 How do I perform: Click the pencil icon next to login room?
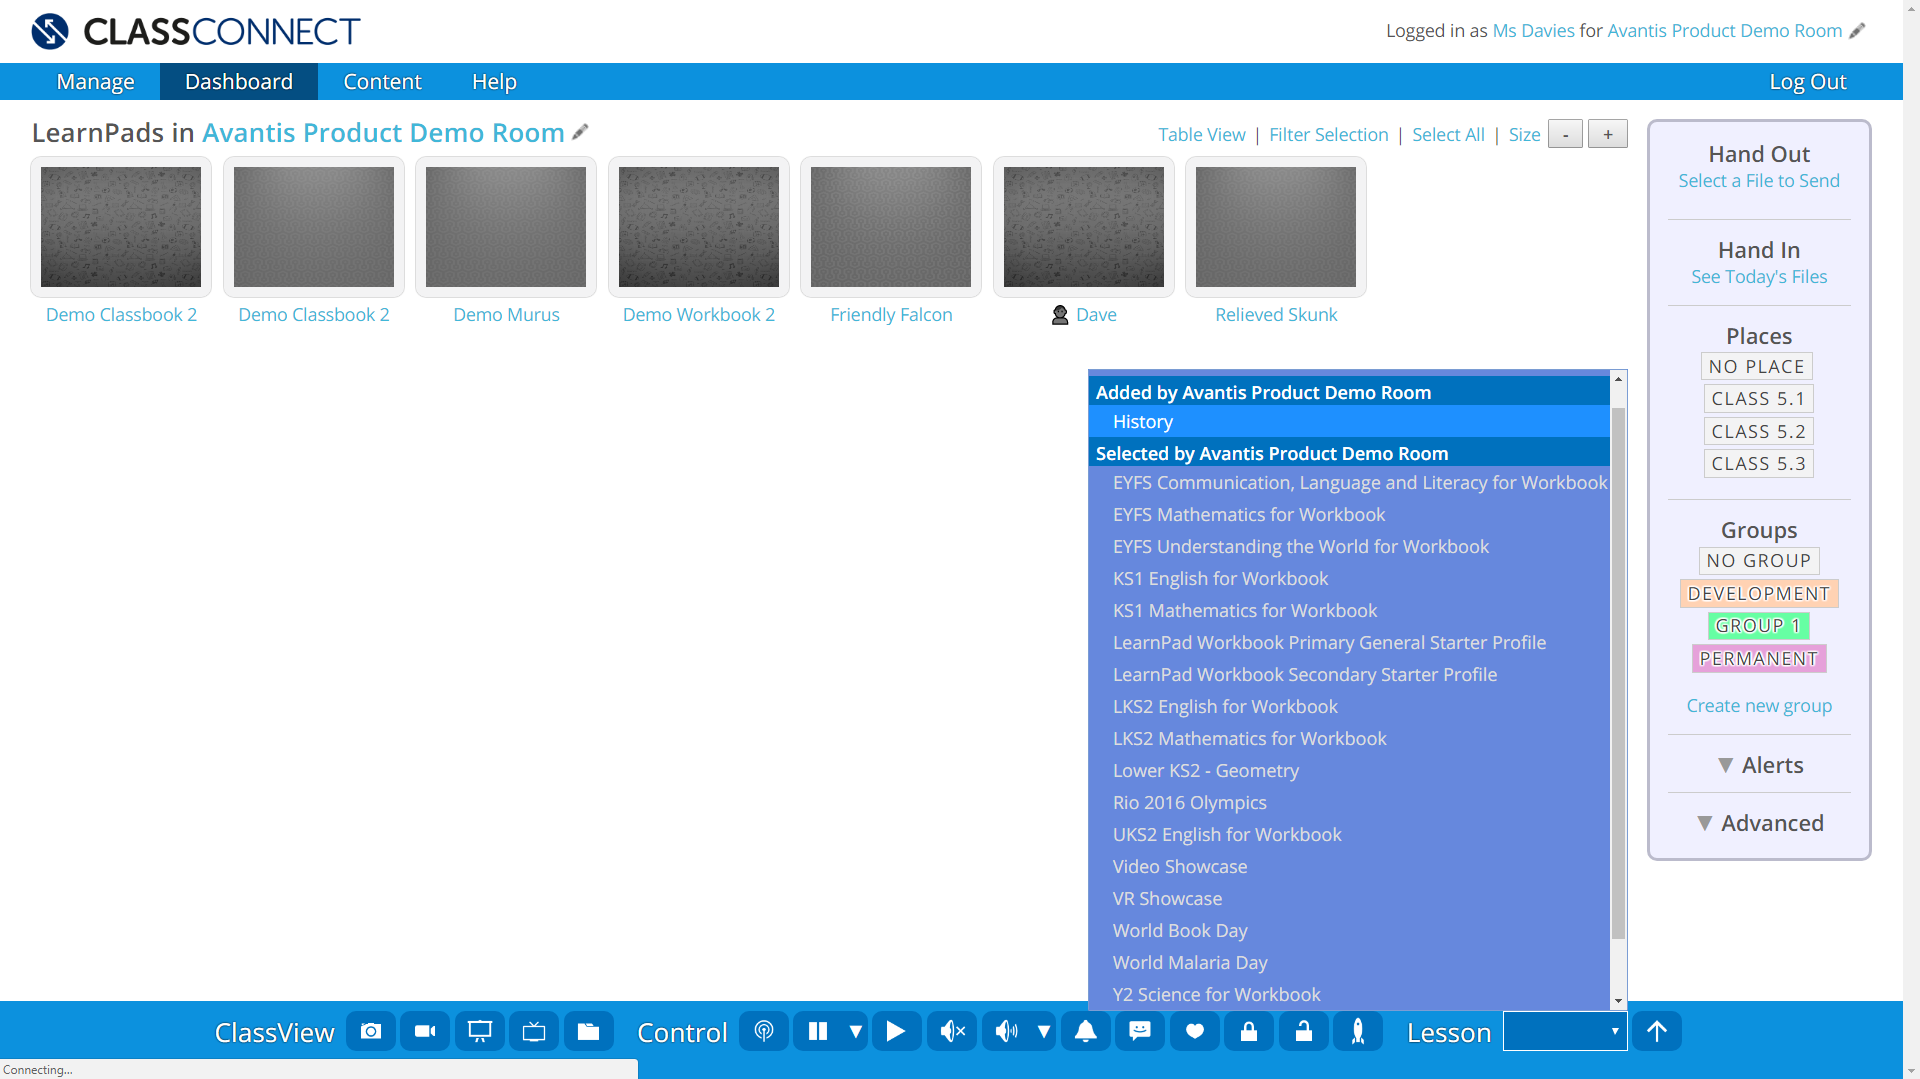(1857, 31)
